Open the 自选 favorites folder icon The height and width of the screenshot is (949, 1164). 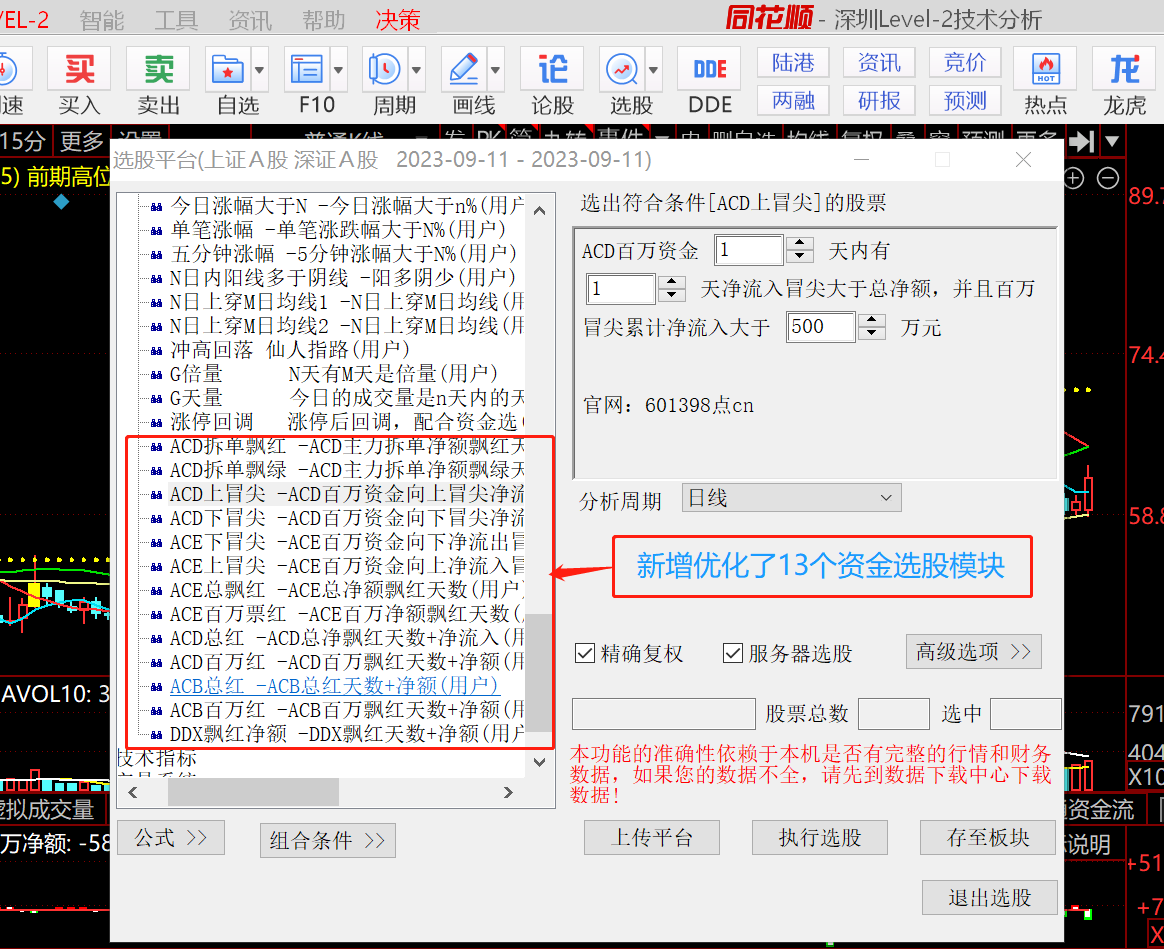(x=228, y=70)
